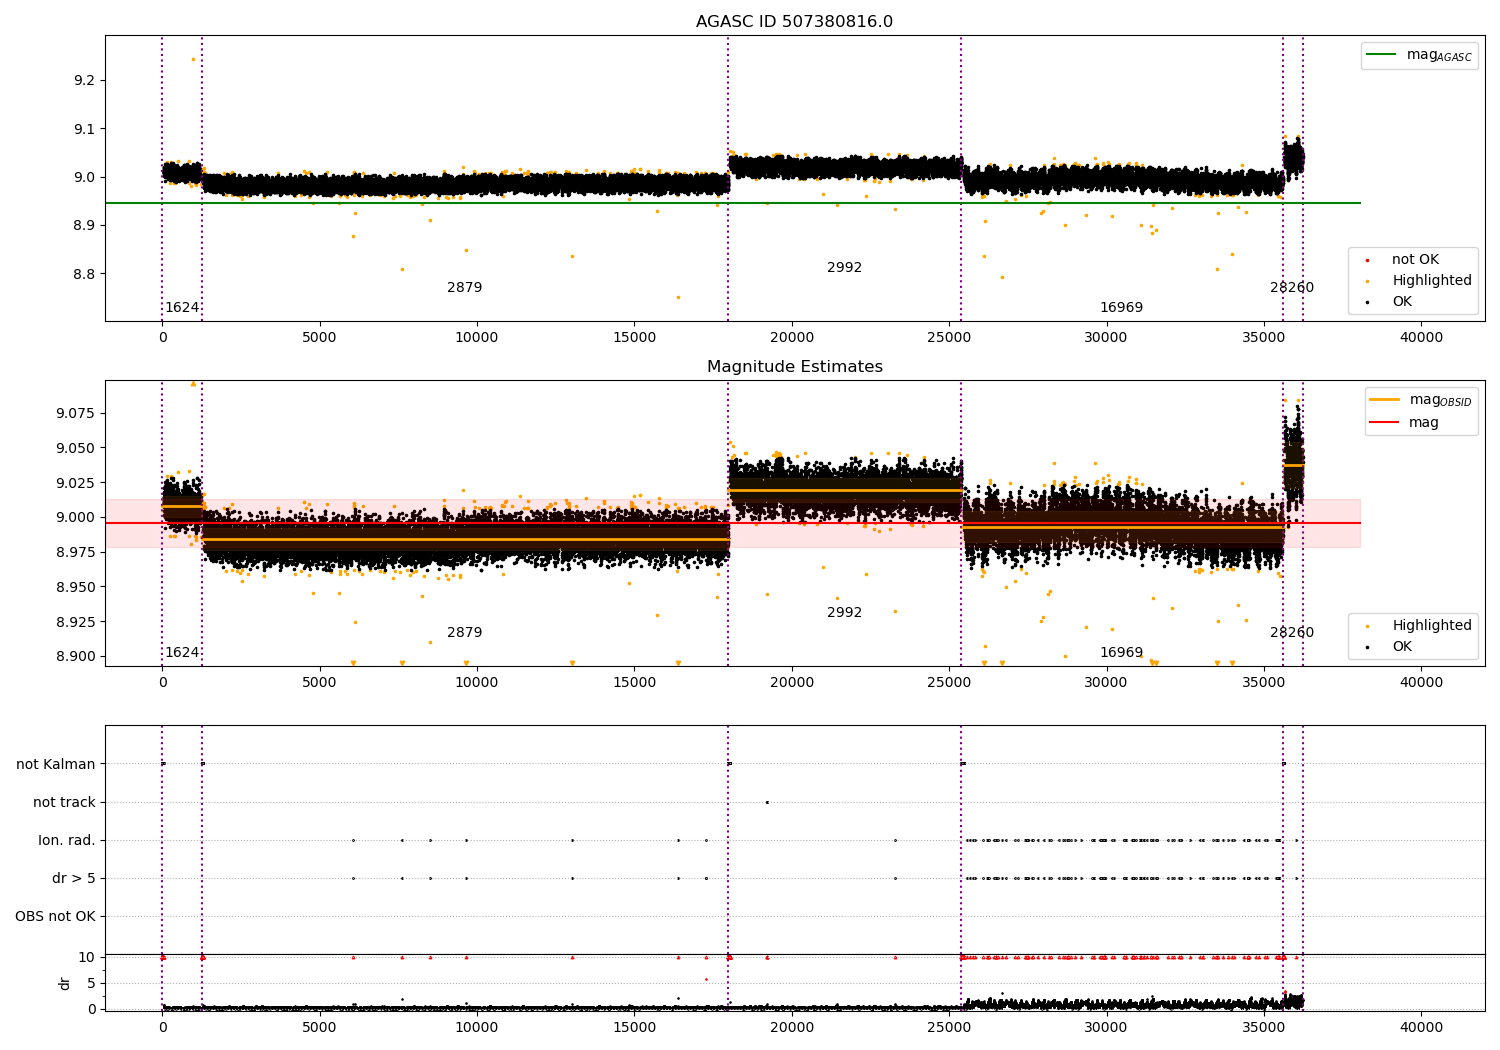
Task: Select OBSID label 2879 in the top plot
Action: click(464, 288)
